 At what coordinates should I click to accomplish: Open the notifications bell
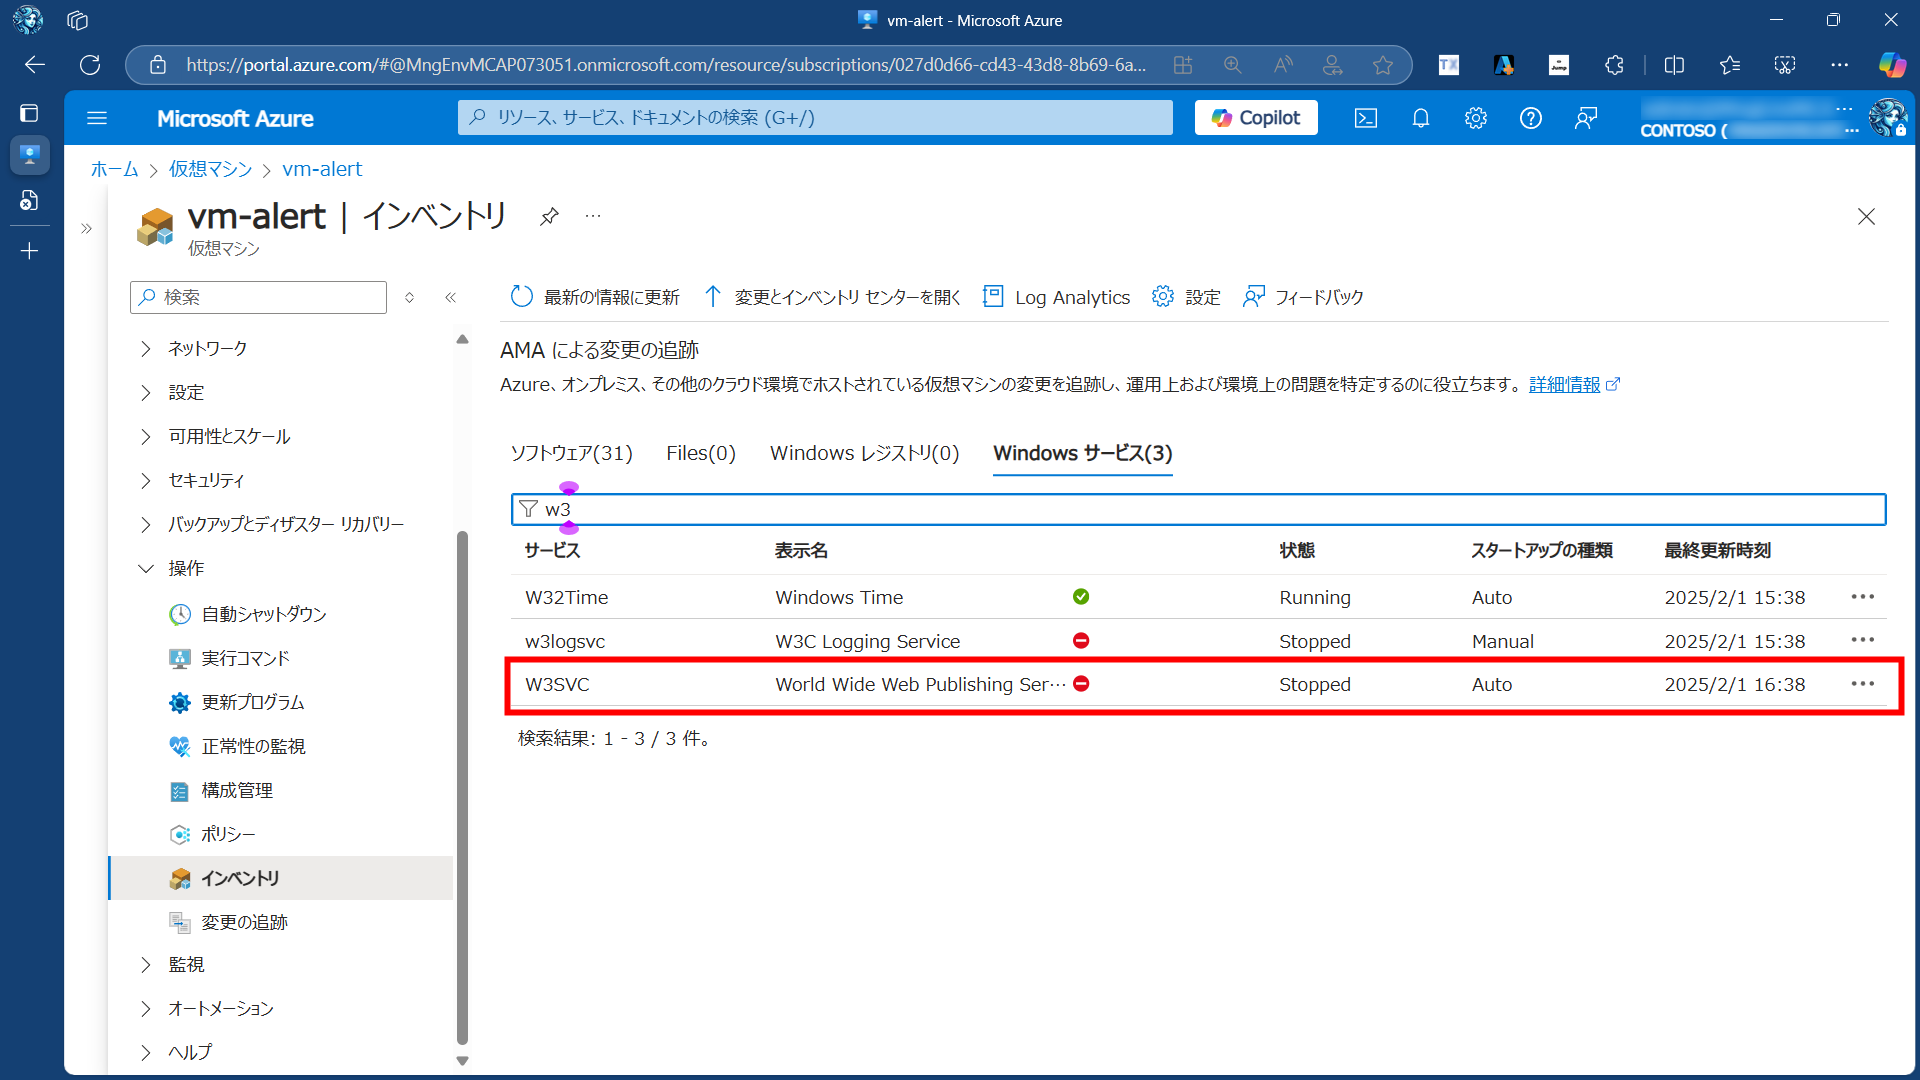click(1420, 118)
